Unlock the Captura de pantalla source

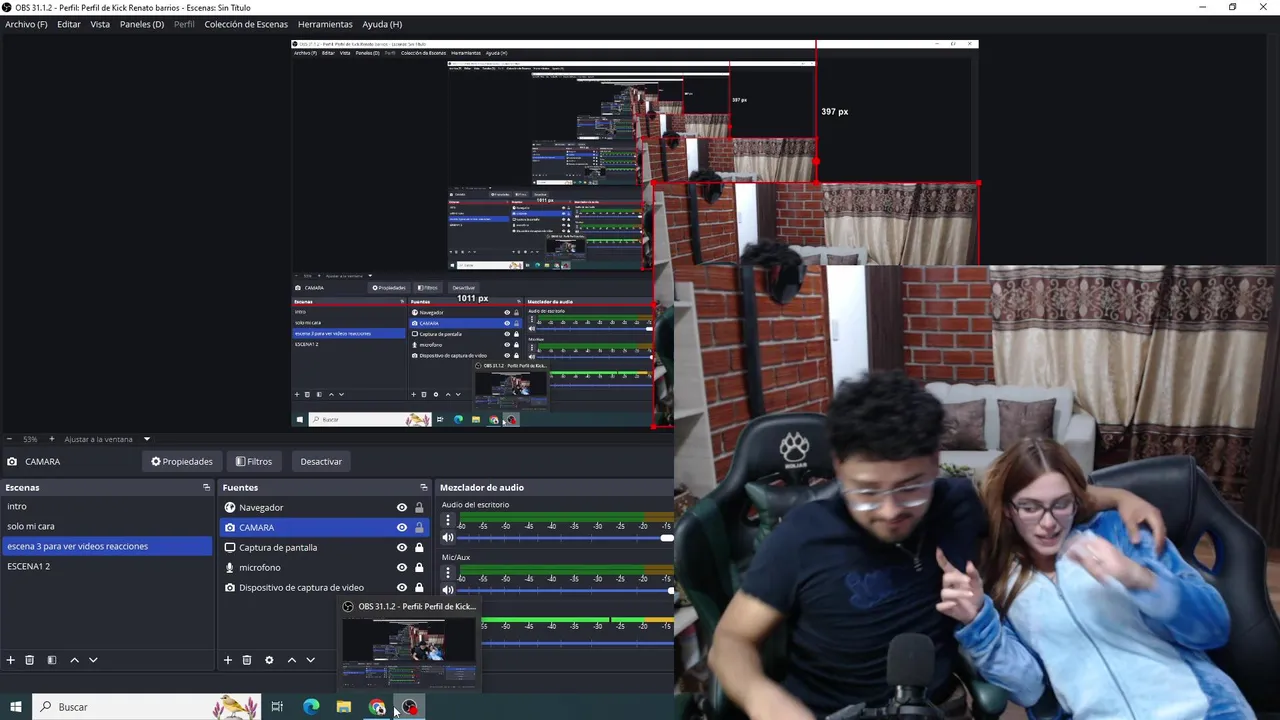[x=419, y=547]
